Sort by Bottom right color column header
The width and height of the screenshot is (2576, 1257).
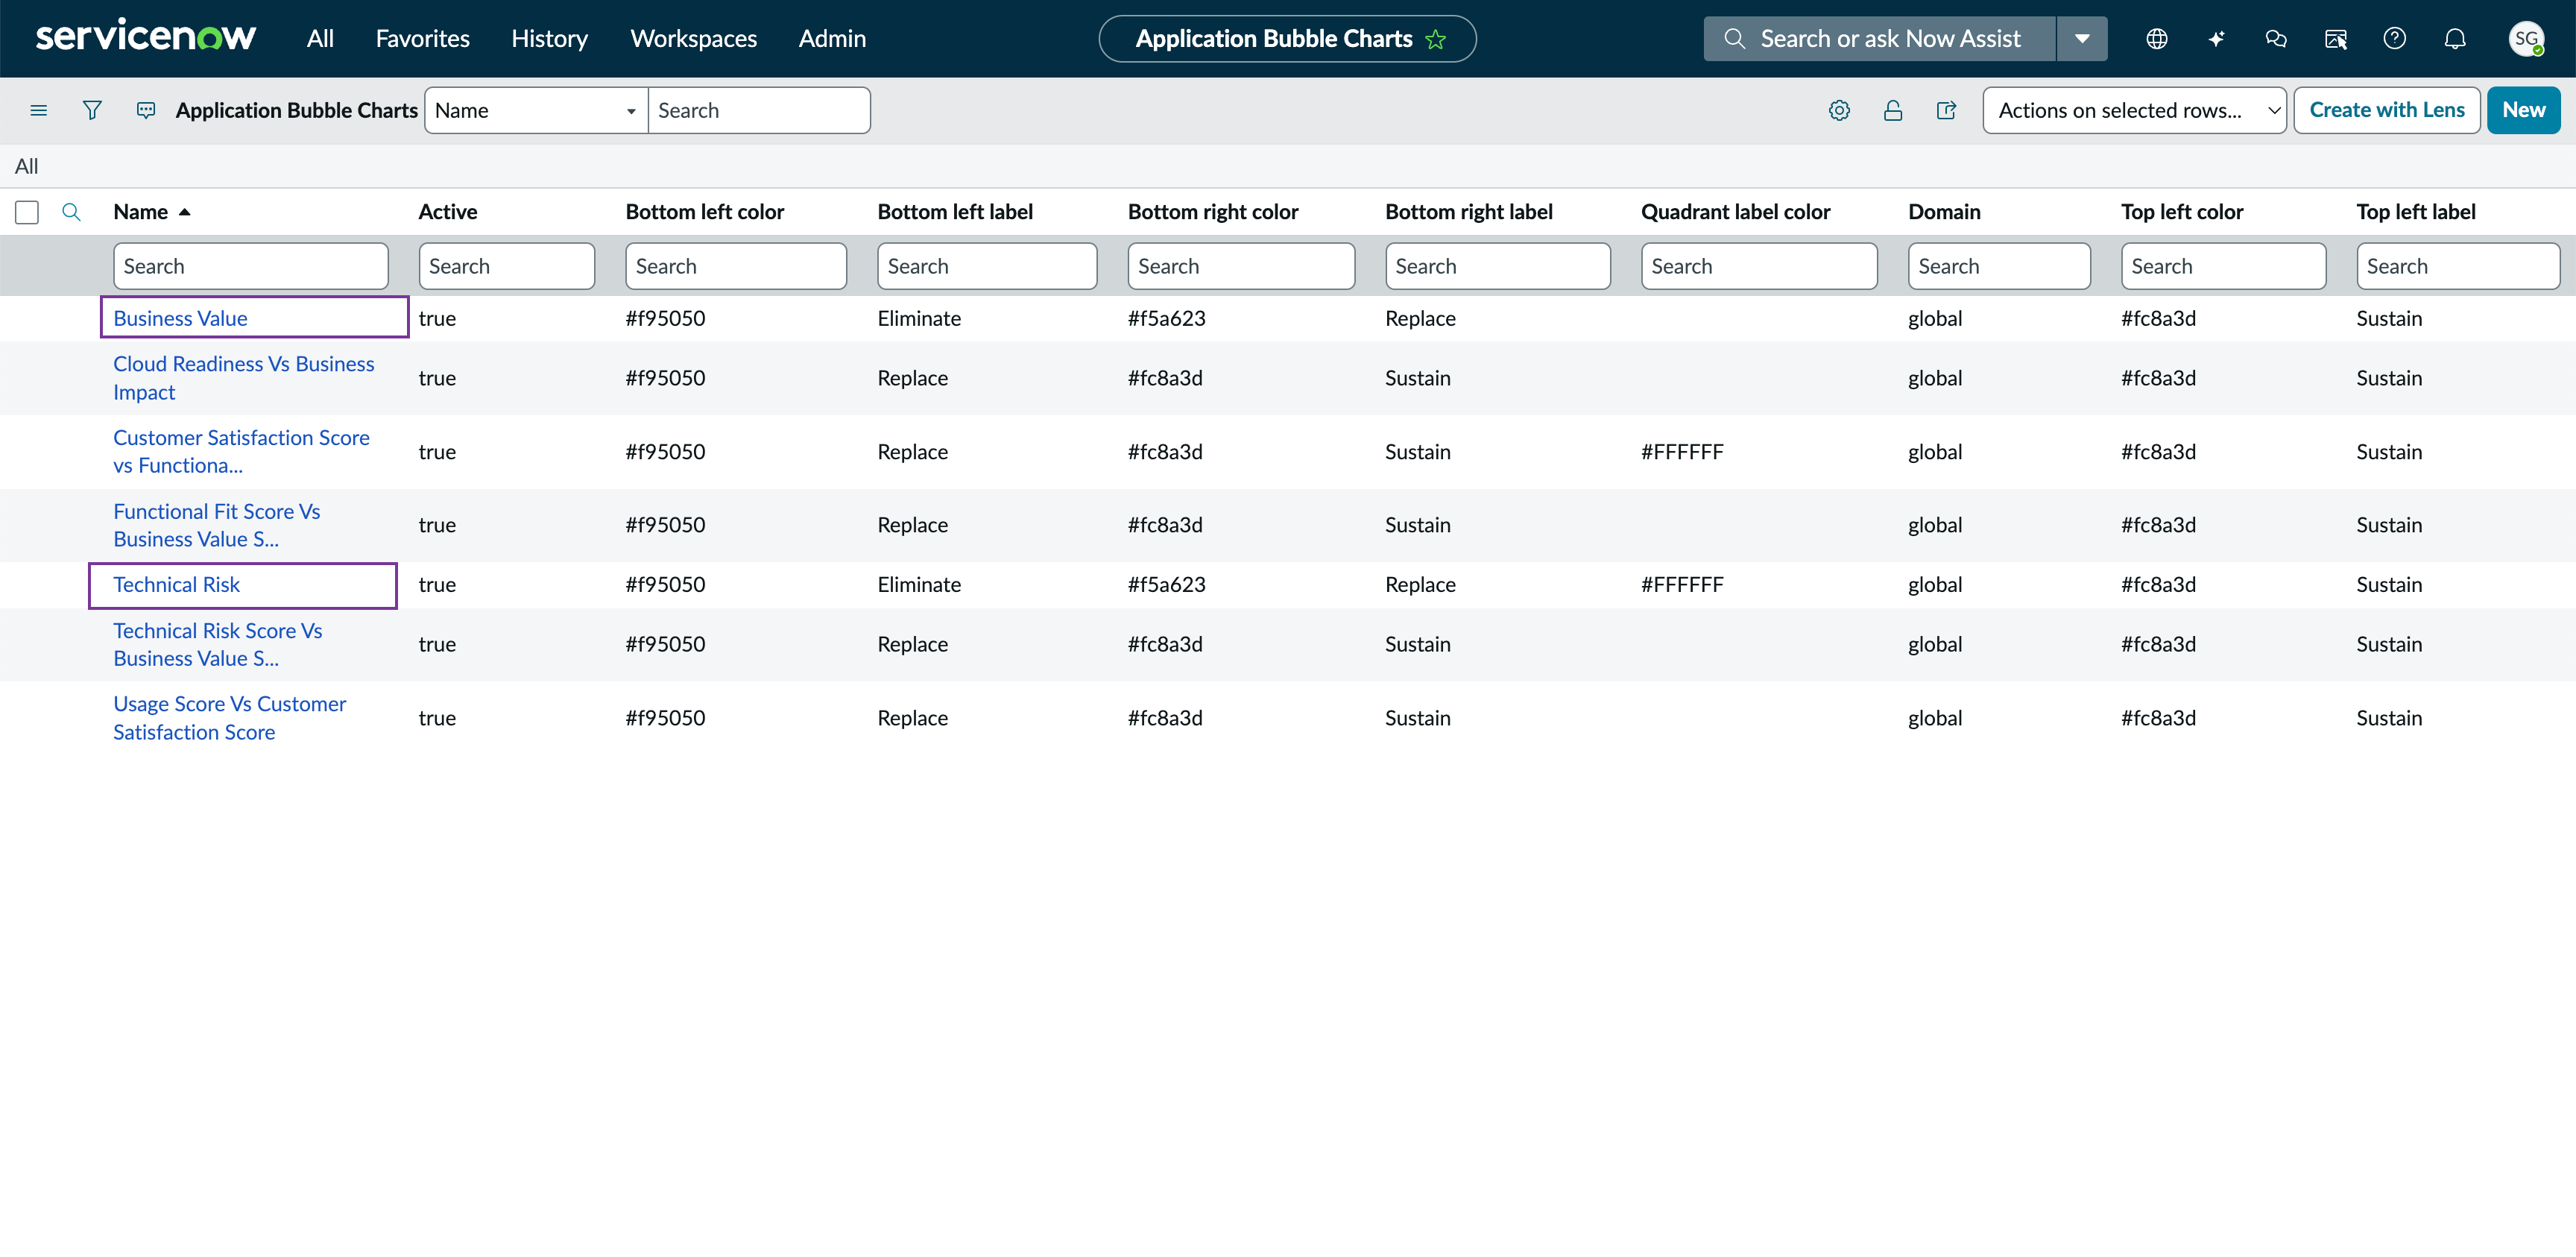[x=1213, y=212]
